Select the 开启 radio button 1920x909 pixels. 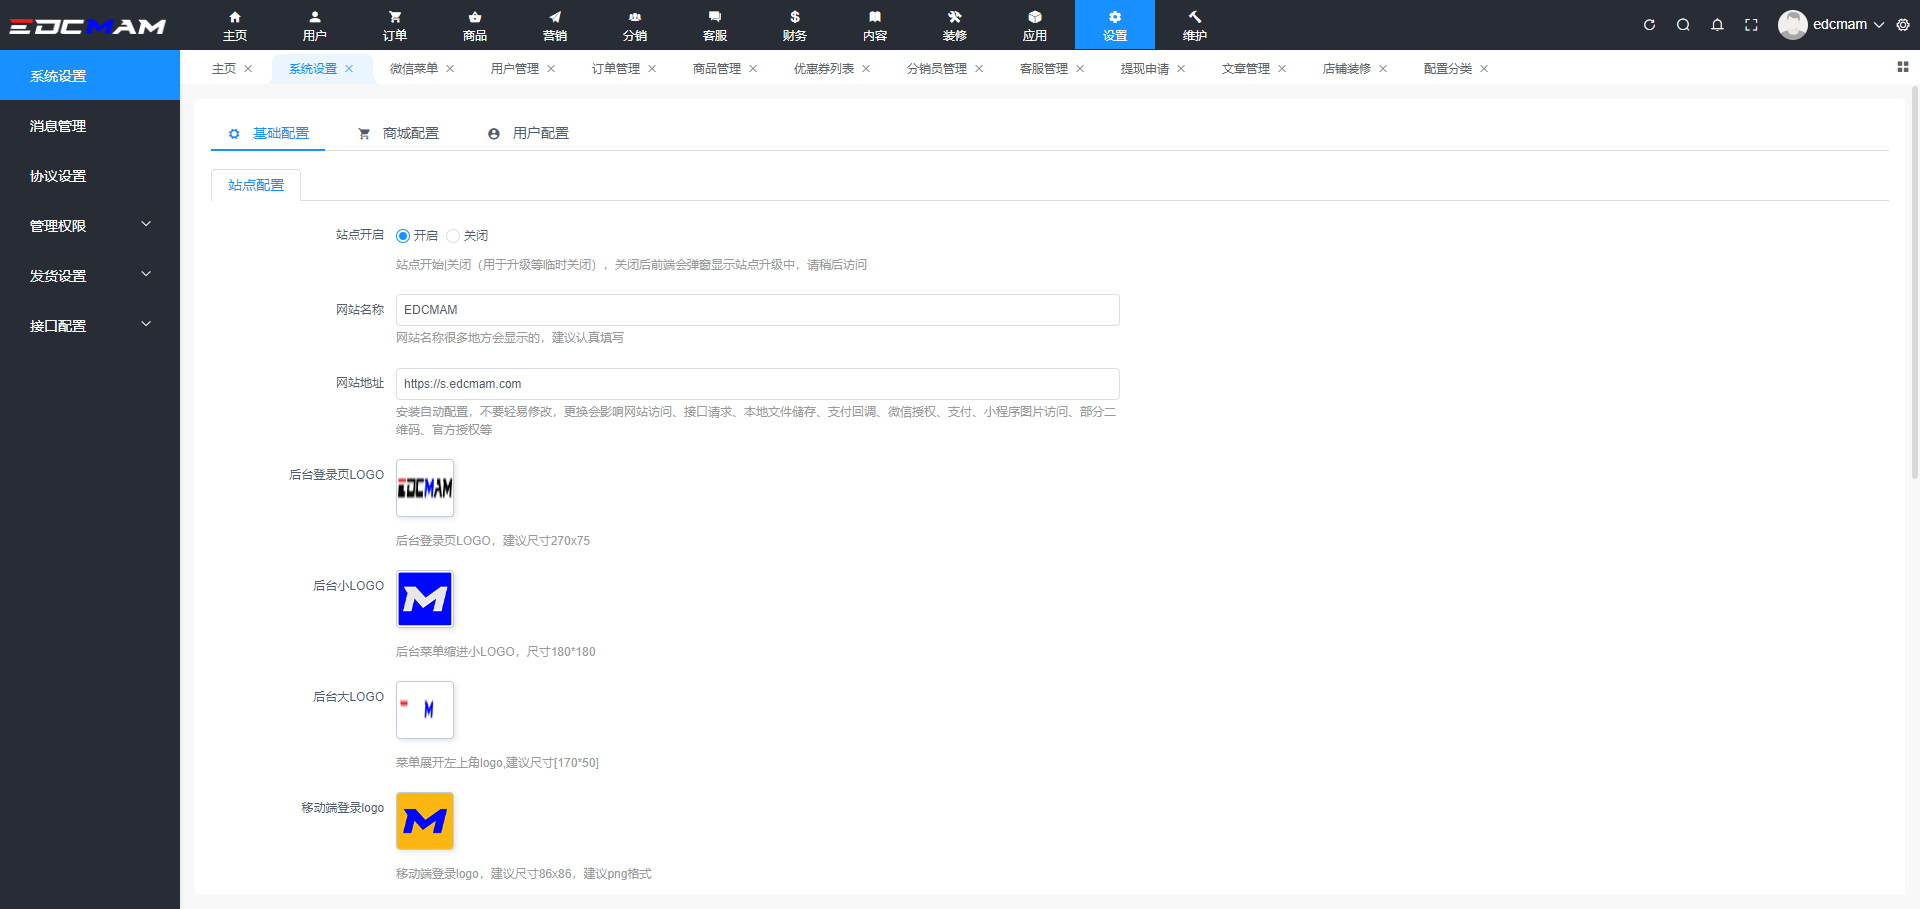click(x=403, y=236)
